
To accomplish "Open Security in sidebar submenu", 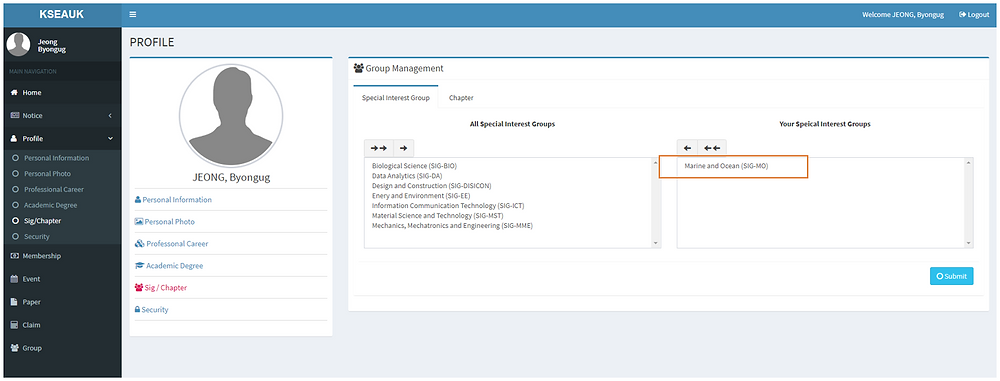I will [x=37, y=236].
